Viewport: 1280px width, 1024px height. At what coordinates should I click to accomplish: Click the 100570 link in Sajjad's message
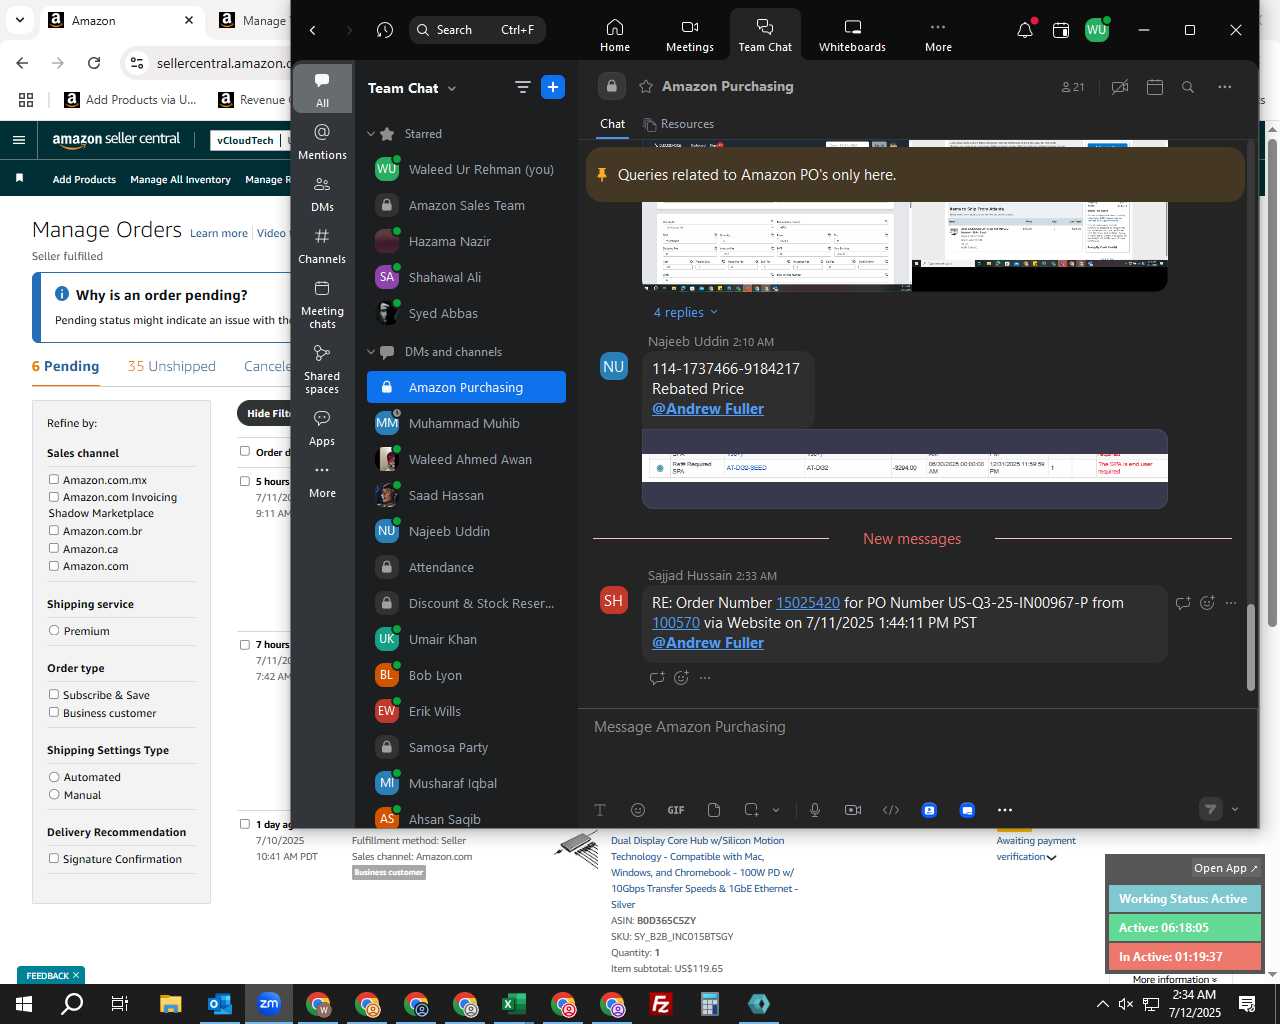(676, 623)
